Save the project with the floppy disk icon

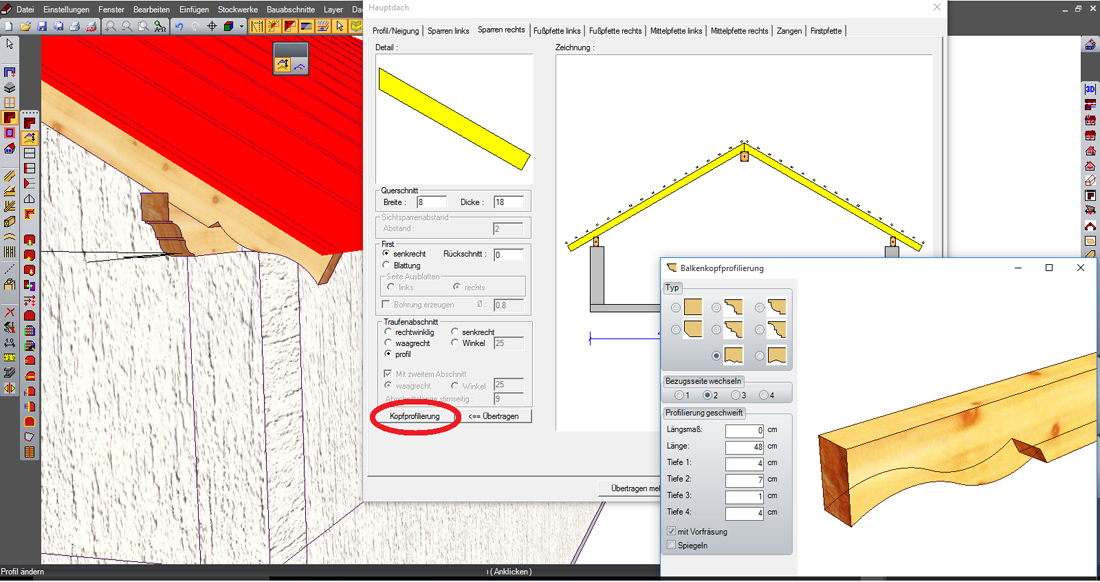pyautogui.click(x=42, y=26)
